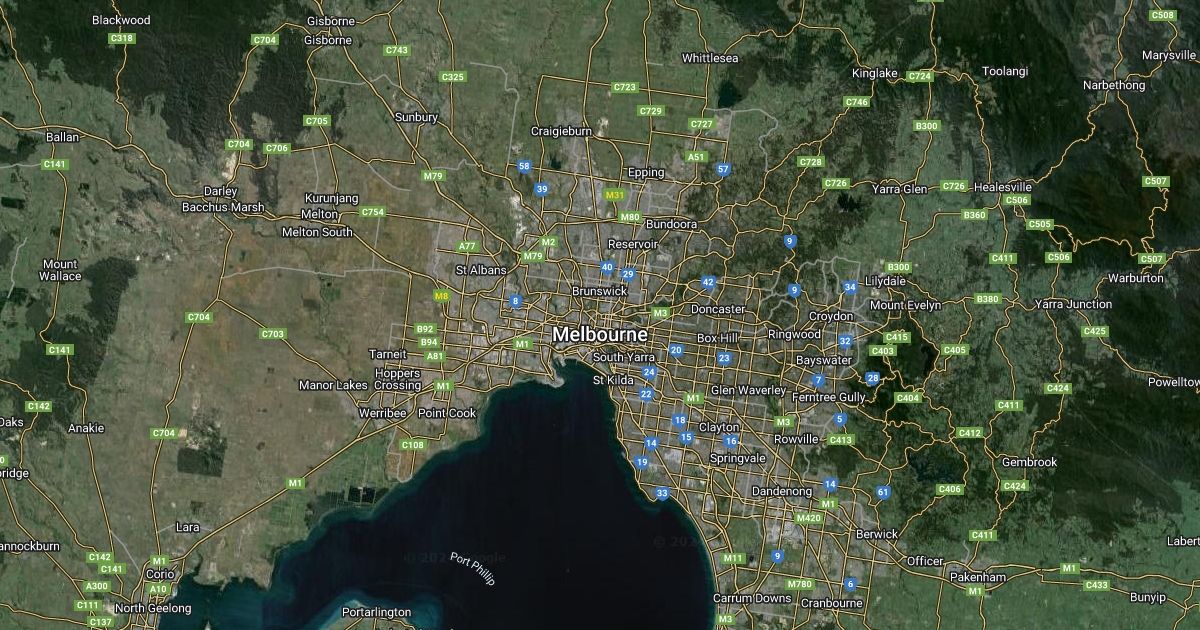Click the M2 highway shield

548,242
